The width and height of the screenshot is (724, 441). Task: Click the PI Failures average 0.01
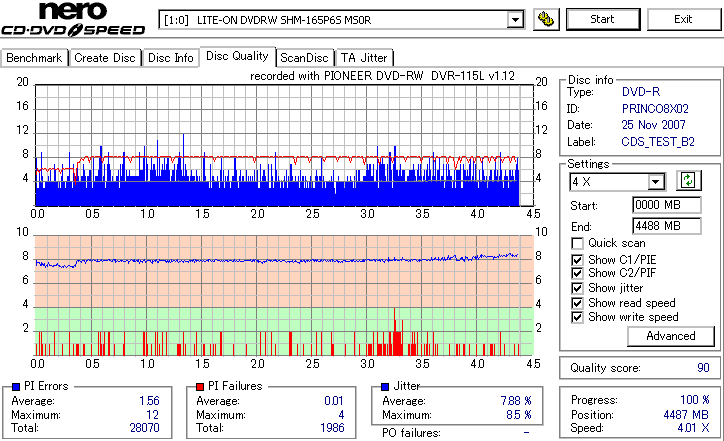coord(334,401)
